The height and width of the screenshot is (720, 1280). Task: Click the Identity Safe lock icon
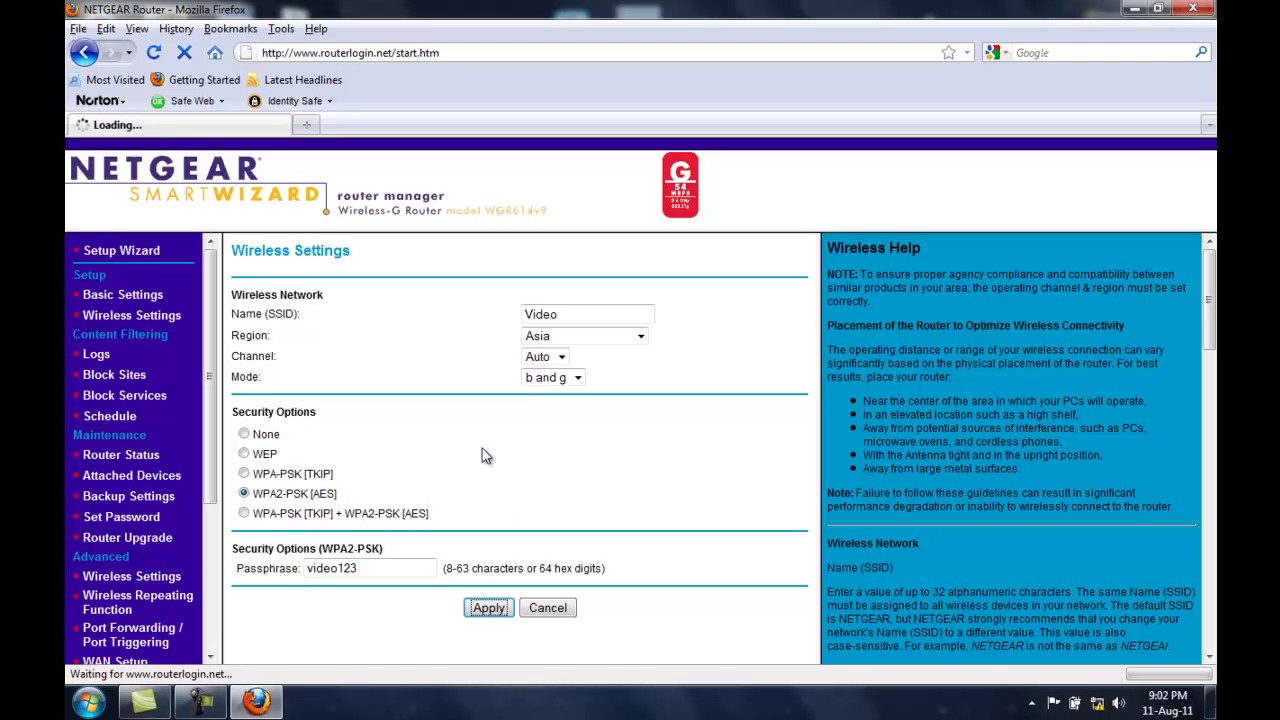tap(254, 101)
